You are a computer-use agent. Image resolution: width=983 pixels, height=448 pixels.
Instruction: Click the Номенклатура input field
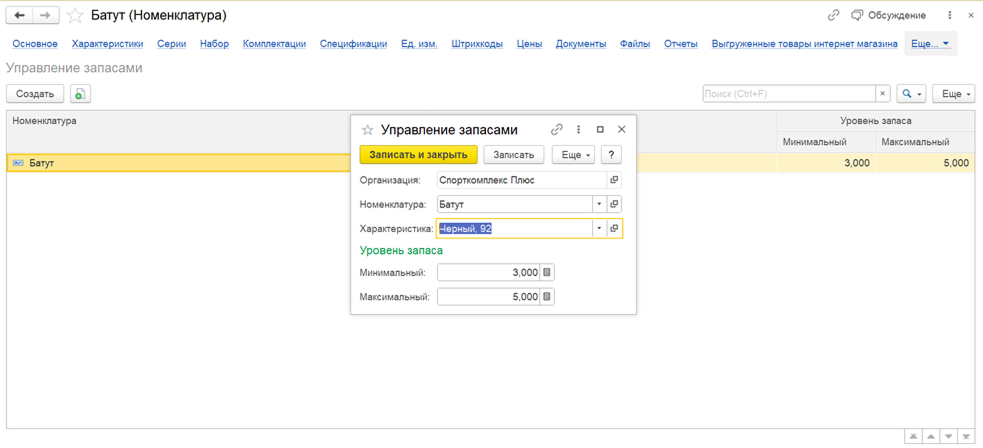[514, 204]
